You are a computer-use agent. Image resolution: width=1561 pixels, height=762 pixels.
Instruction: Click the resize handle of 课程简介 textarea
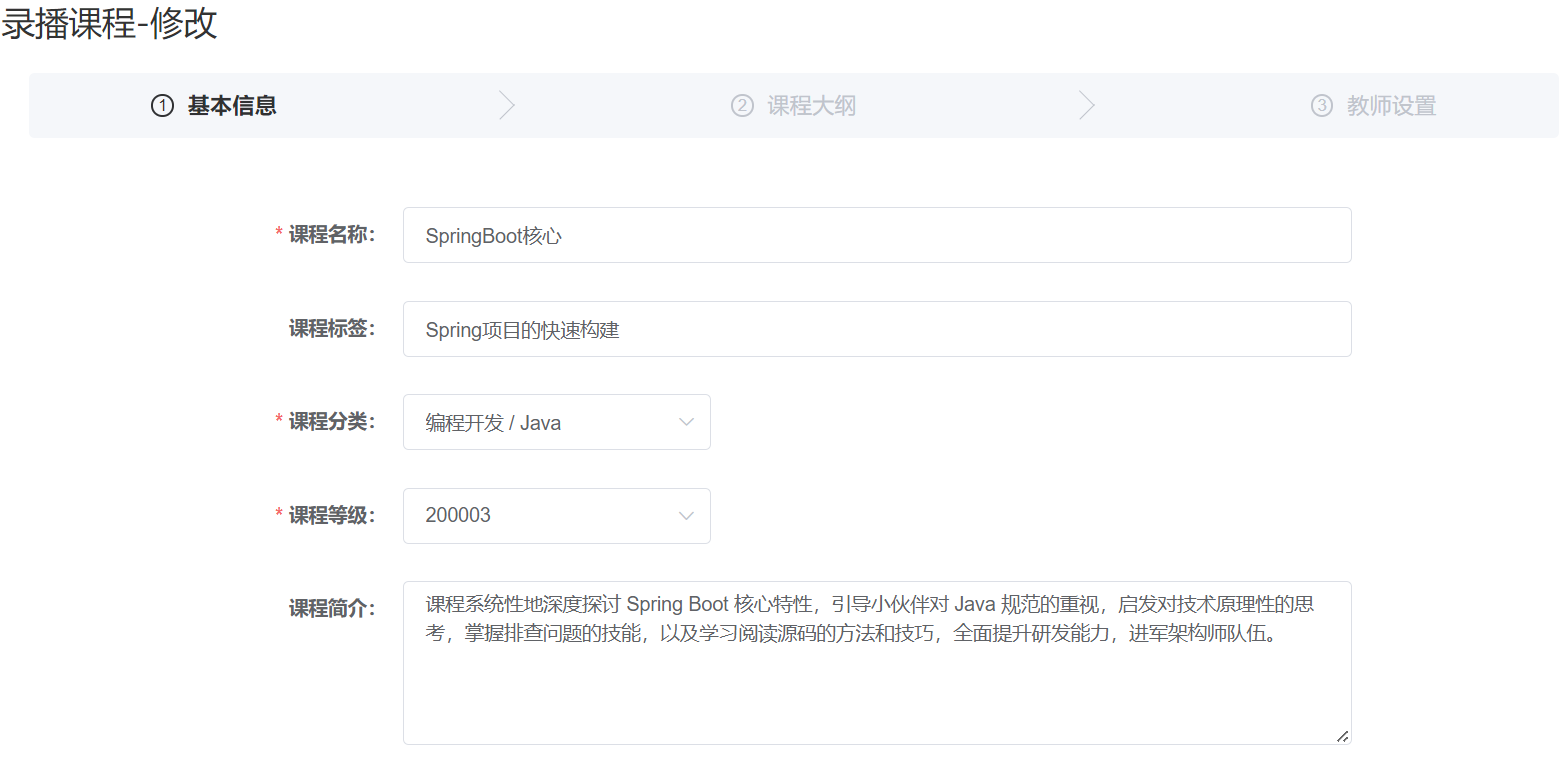(x=1342, y=736)
